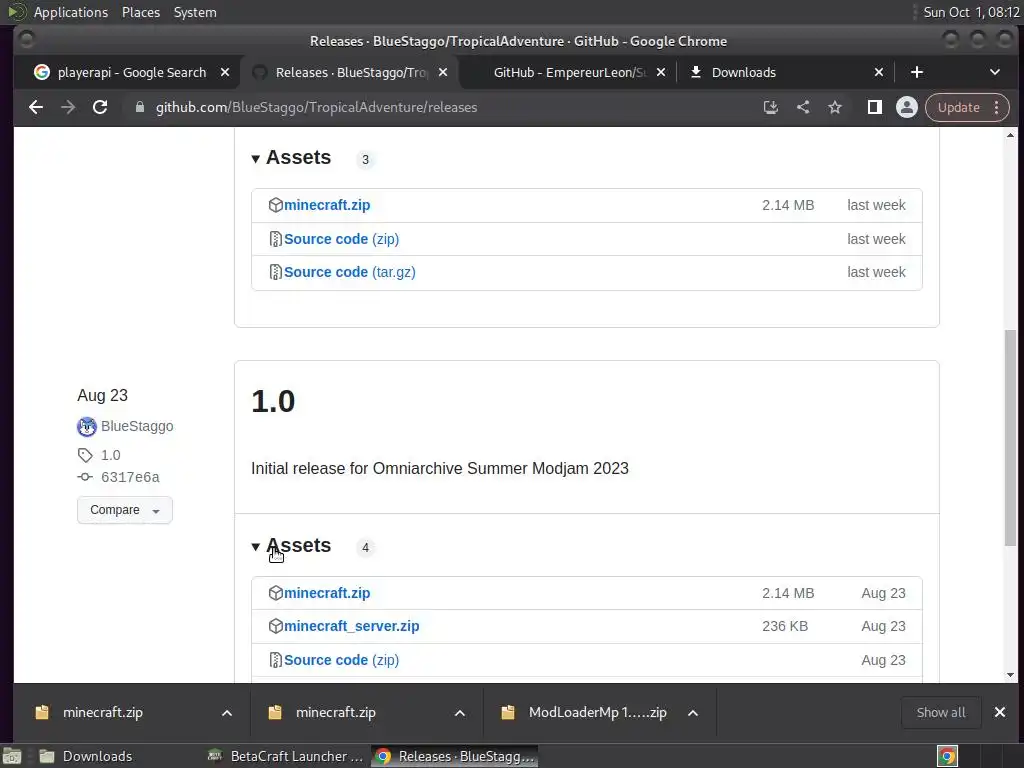Expand options for first minecraft.zip download
Viewport: 1024px width, 768px height.
(x=227, y=712)
